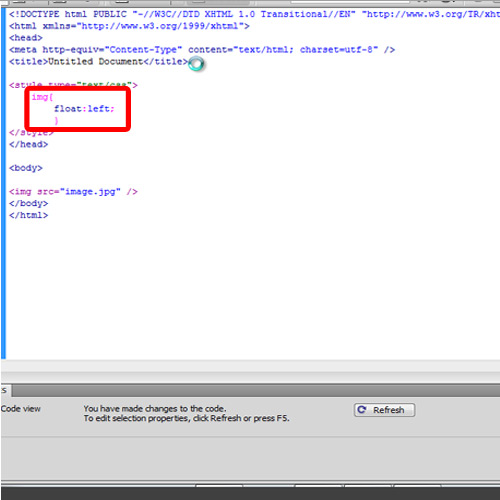Click the 'Code view' label

(21, 409)
